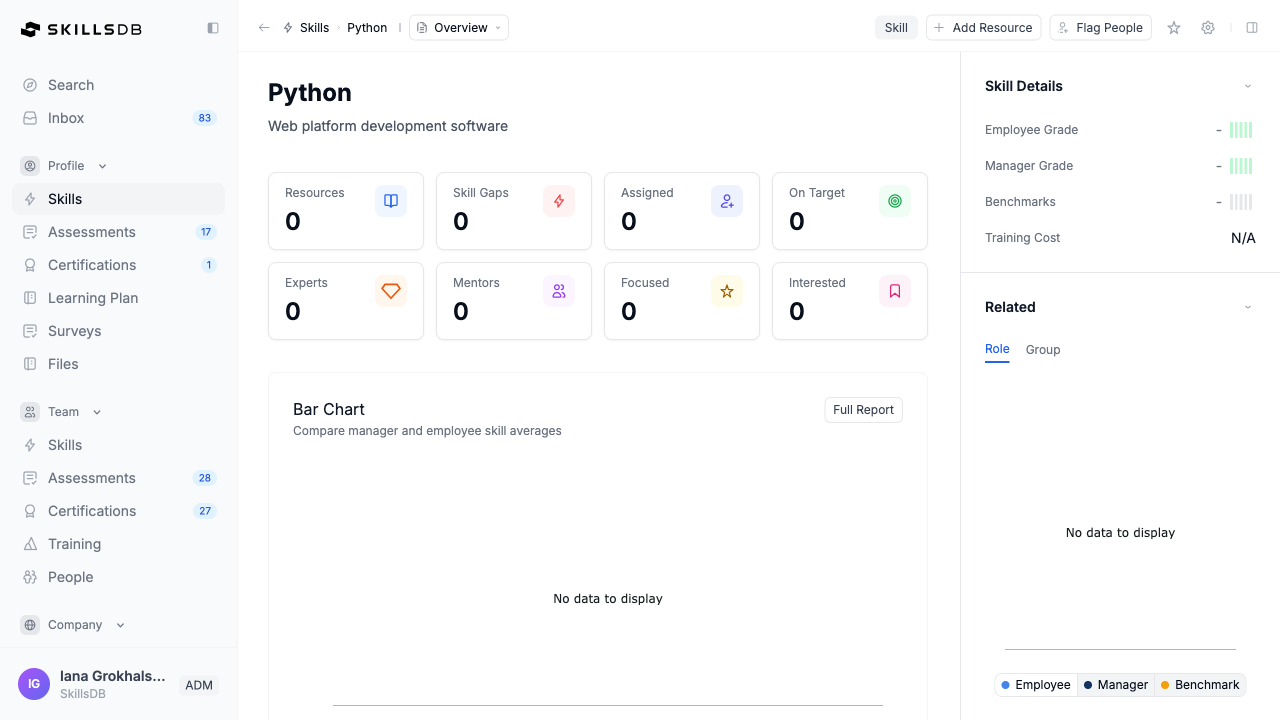Image resolution: width=1280 pixels, height=720 pixels.
Task: Toggle the left sidebar collapse button
Action: coord(213,28)
